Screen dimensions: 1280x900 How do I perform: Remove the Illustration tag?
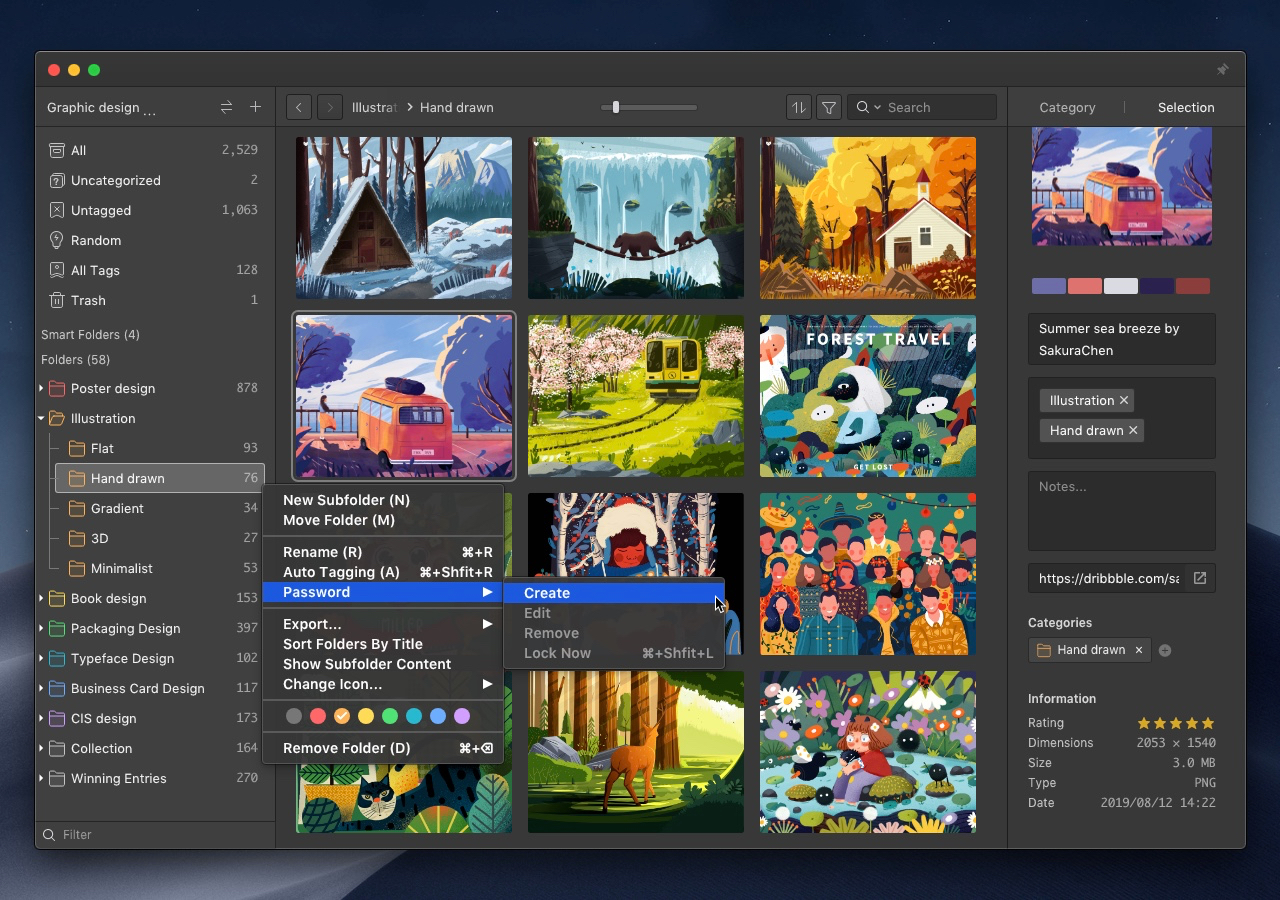pyautogui.click(x=1124, y=400)
